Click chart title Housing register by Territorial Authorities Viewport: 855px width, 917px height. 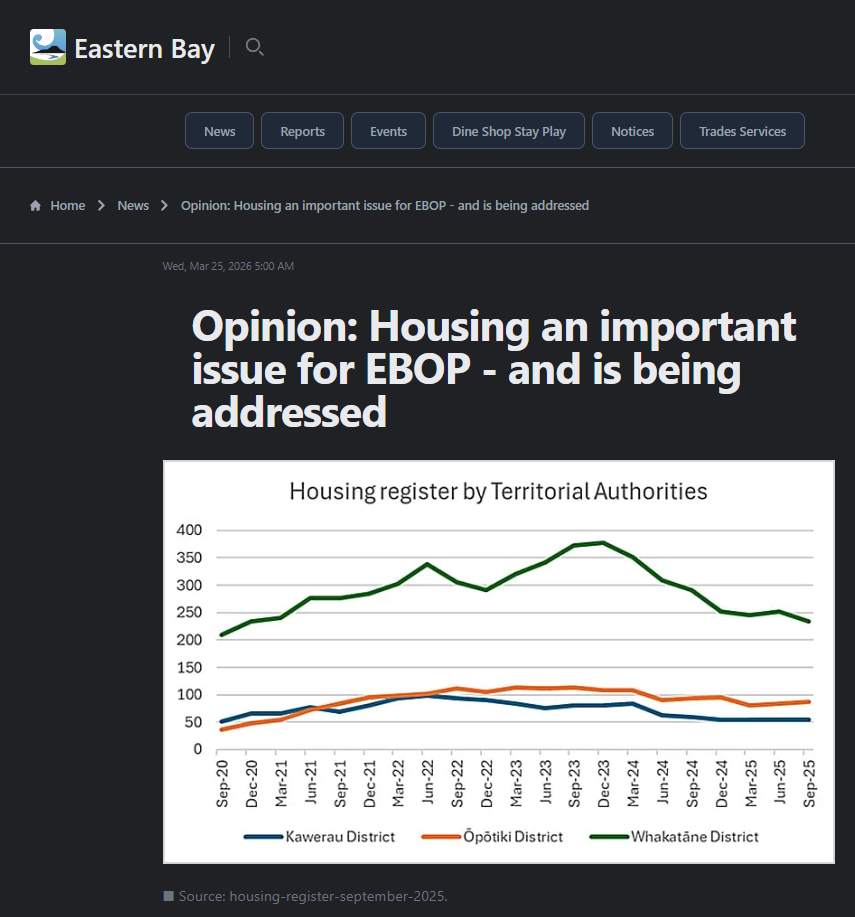(498, 491)
